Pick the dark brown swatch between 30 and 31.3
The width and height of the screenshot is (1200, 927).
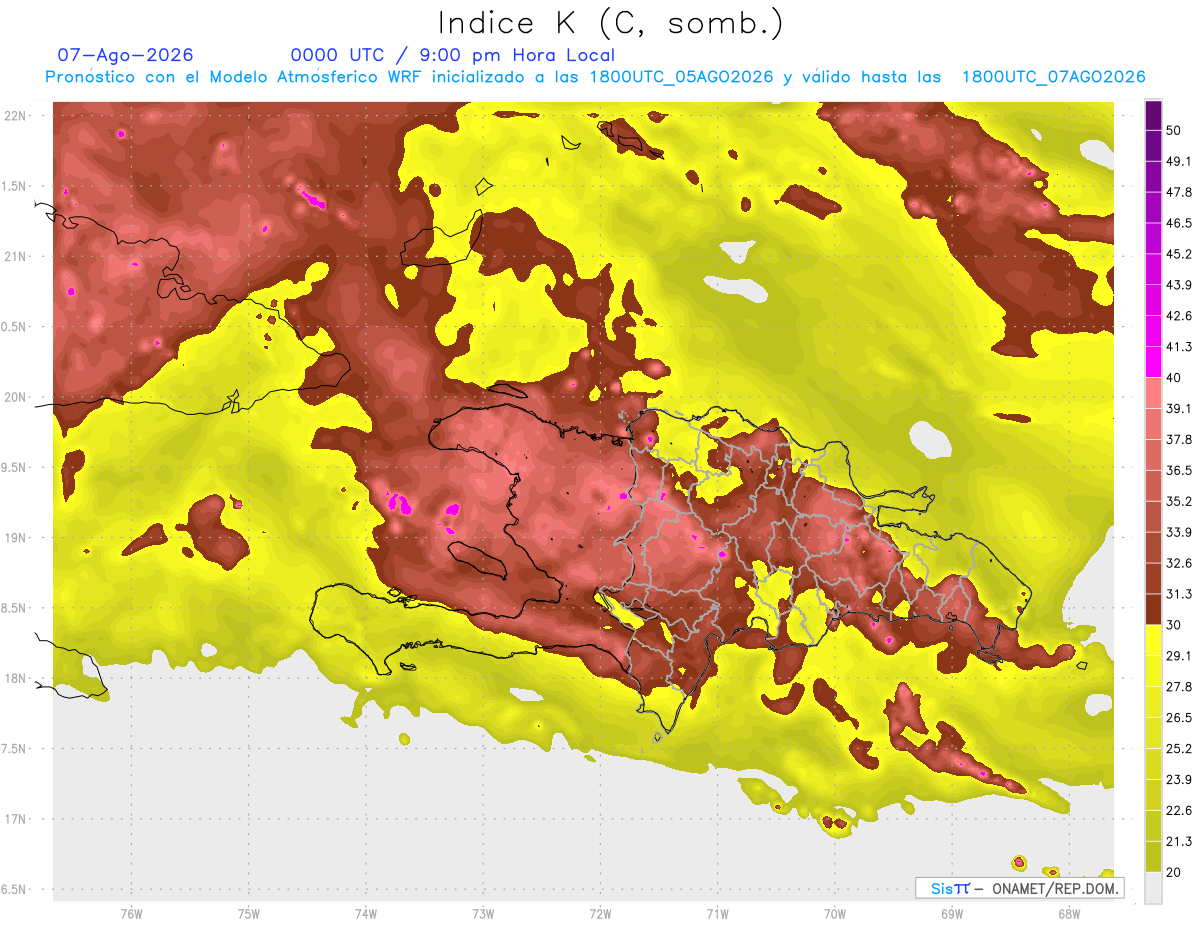coord(1153,609)
